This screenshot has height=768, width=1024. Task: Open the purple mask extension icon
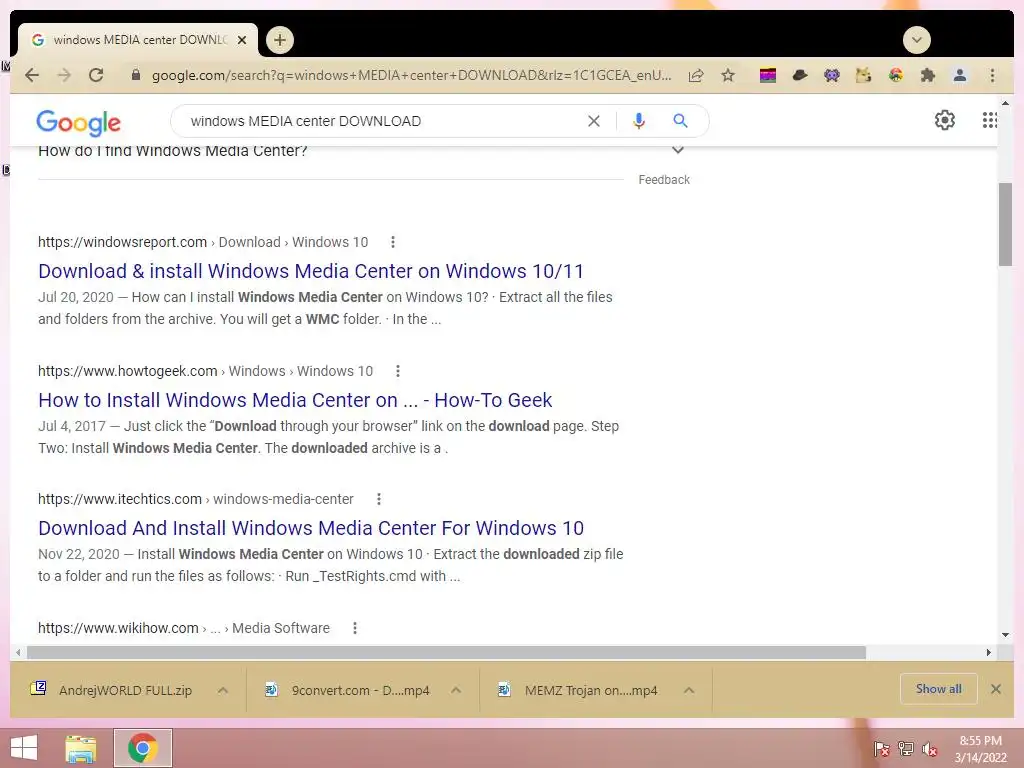click(x=831, y=75)
